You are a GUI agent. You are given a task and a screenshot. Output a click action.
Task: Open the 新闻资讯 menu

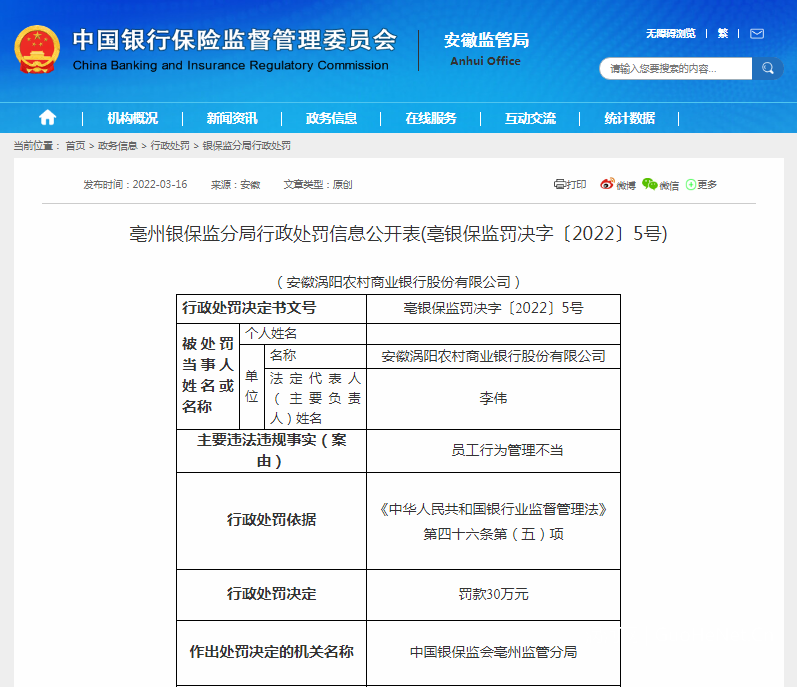click(232, 117)
